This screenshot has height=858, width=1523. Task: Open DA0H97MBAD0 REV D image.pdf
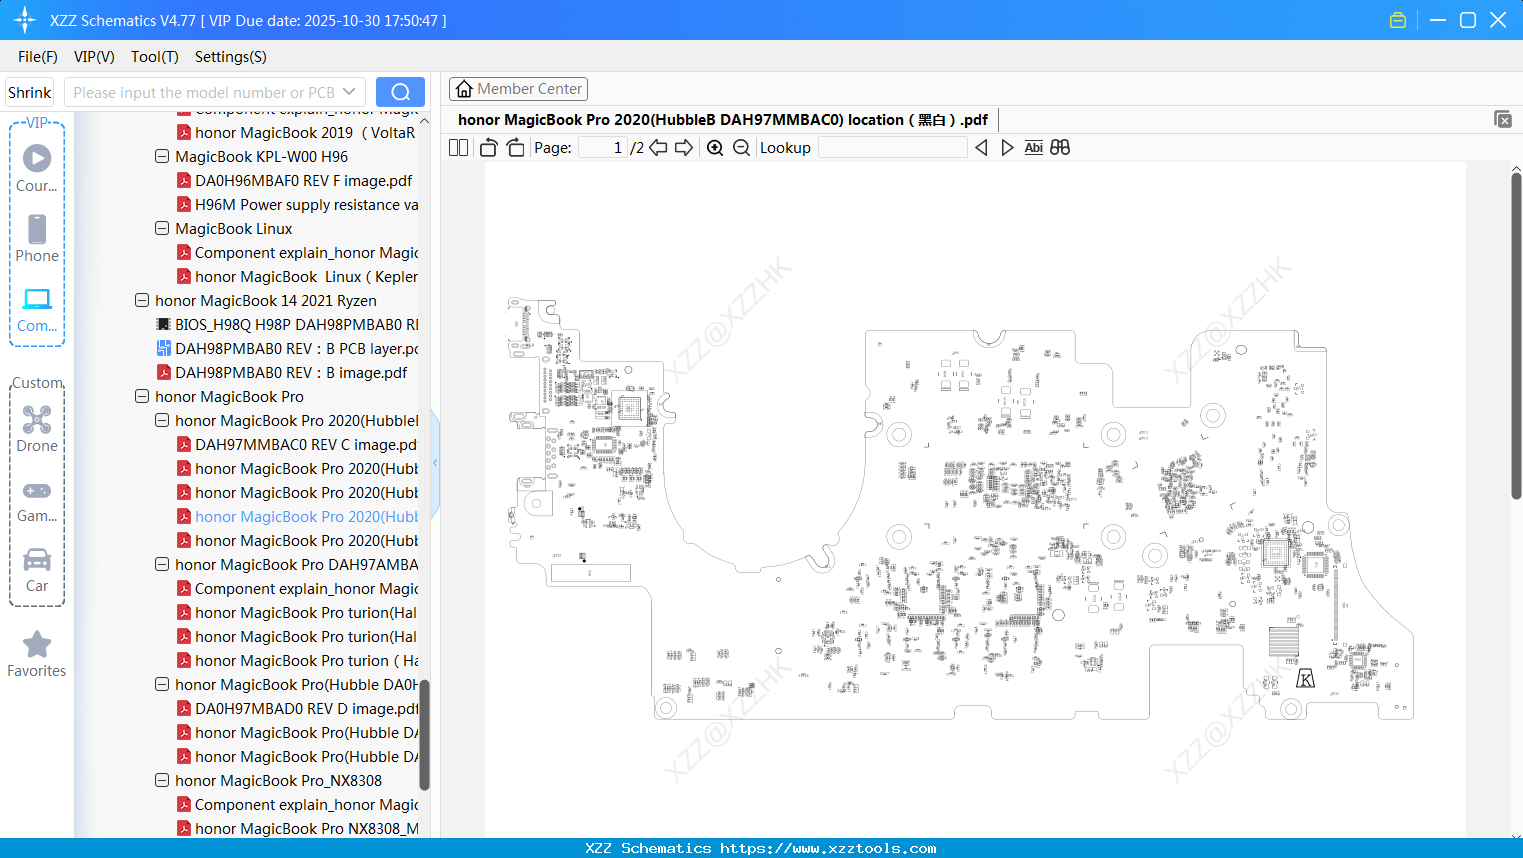coord(297,709)
